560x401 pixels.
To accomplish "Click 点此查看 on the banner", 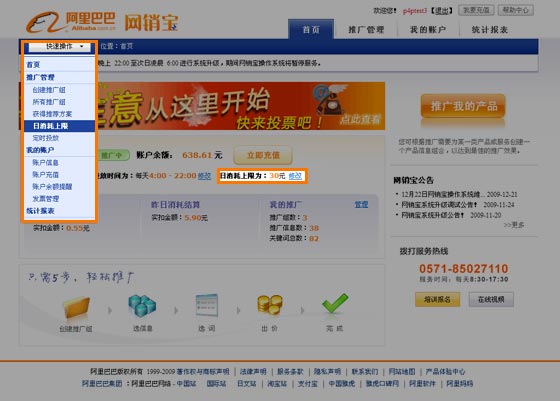I will click(x=360, y=120).
